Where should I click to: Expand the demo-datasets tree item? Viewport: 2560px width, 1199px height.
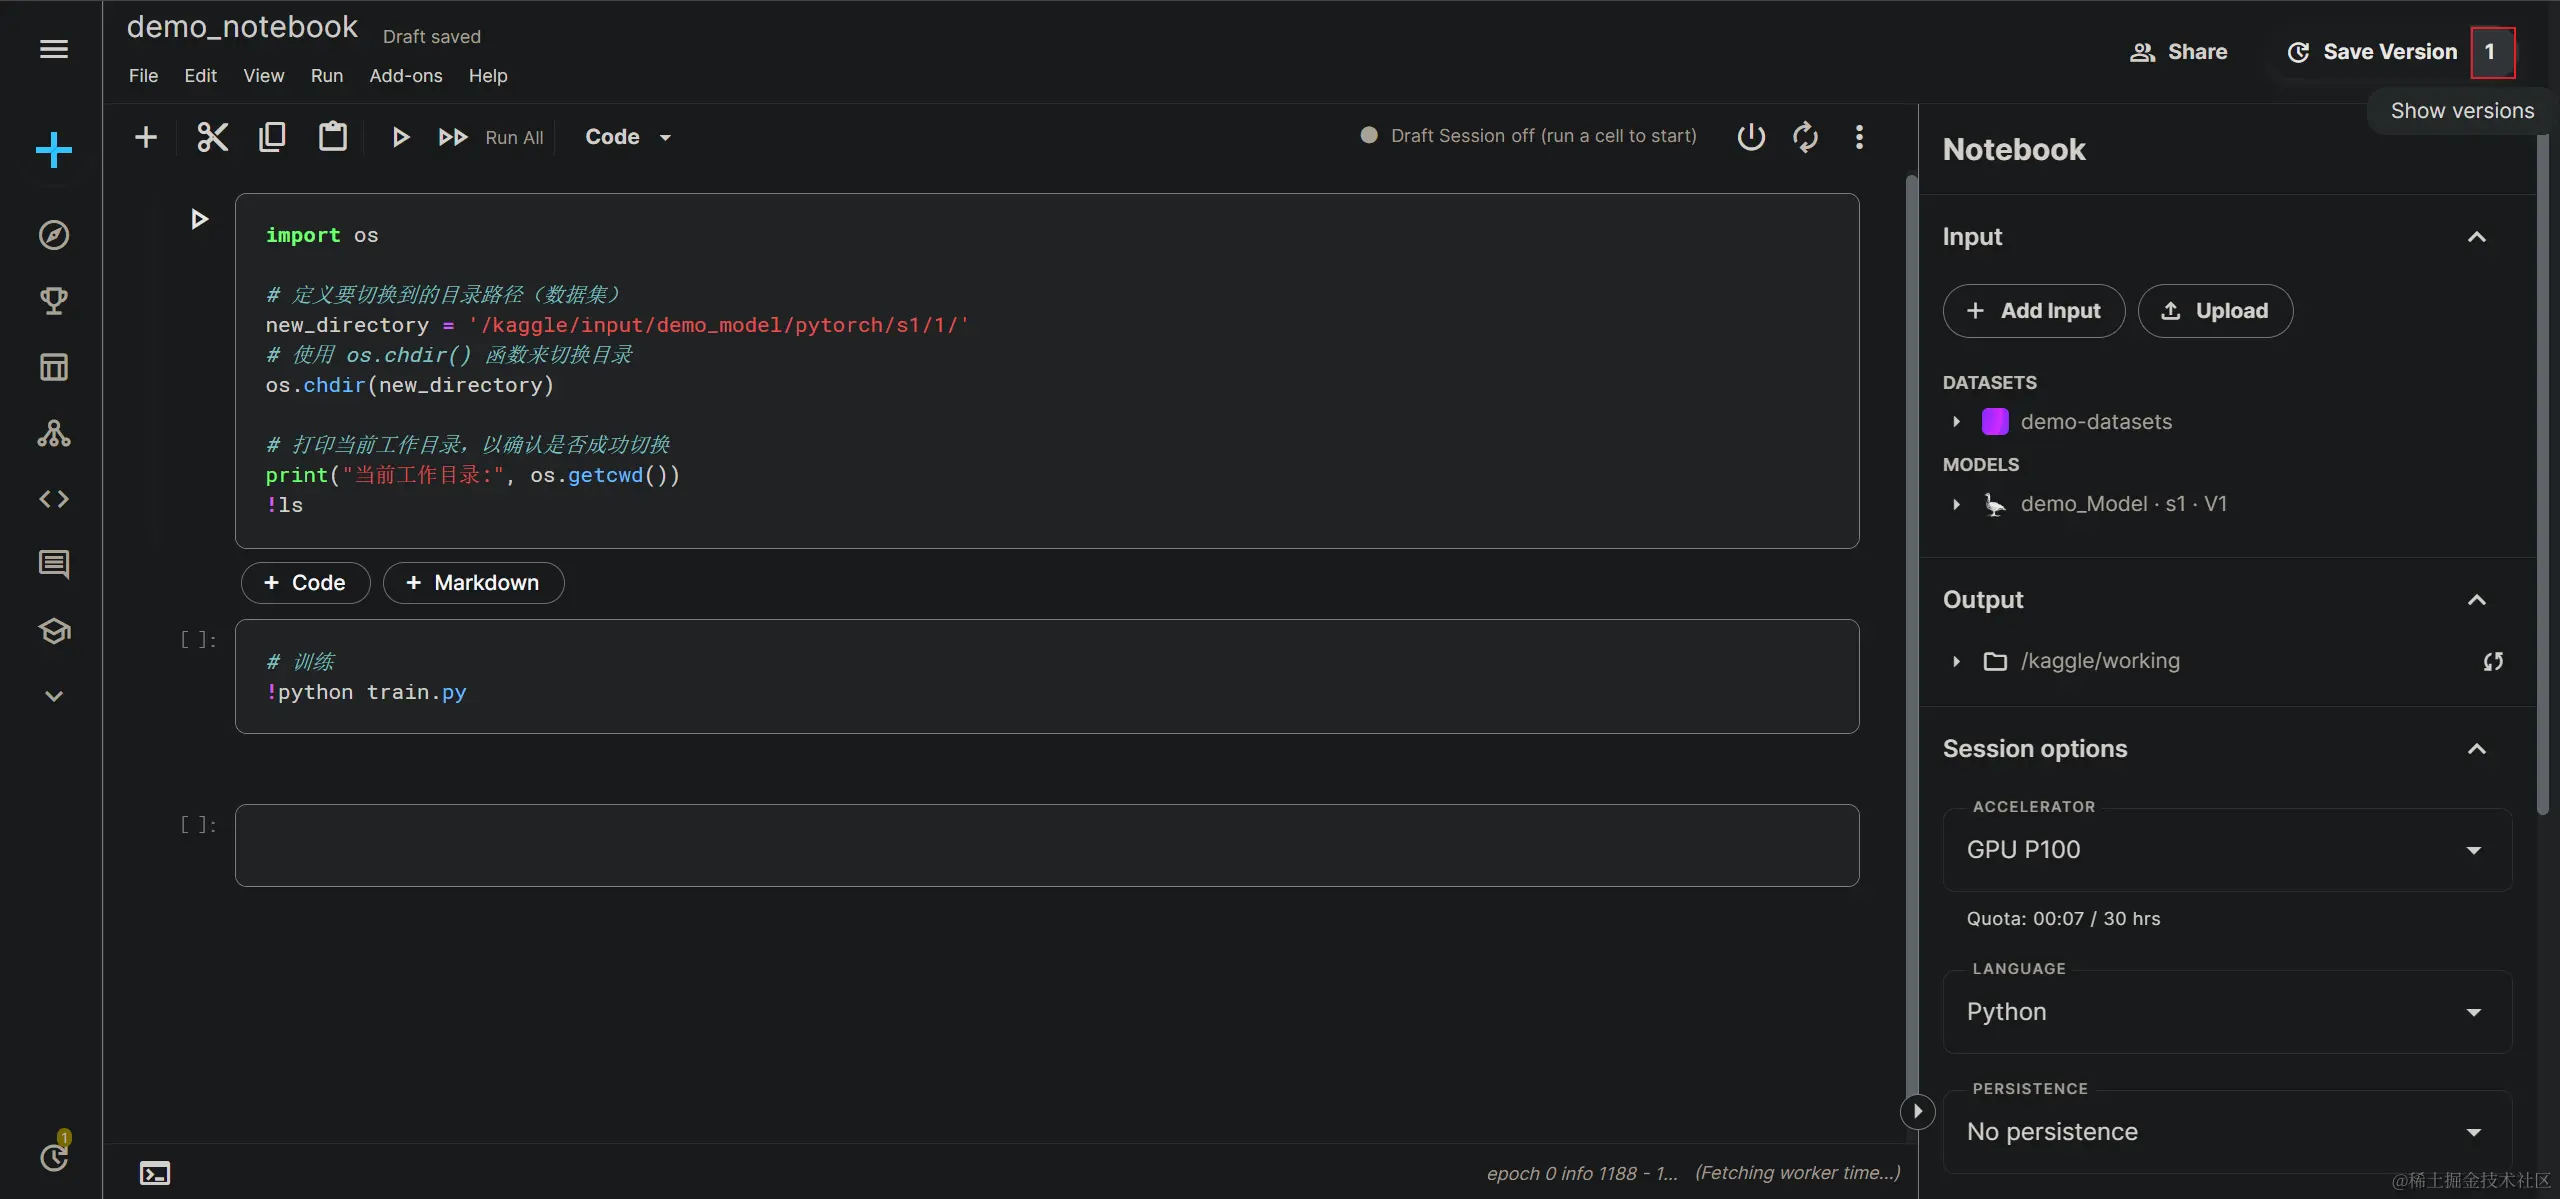[1956, 422]
